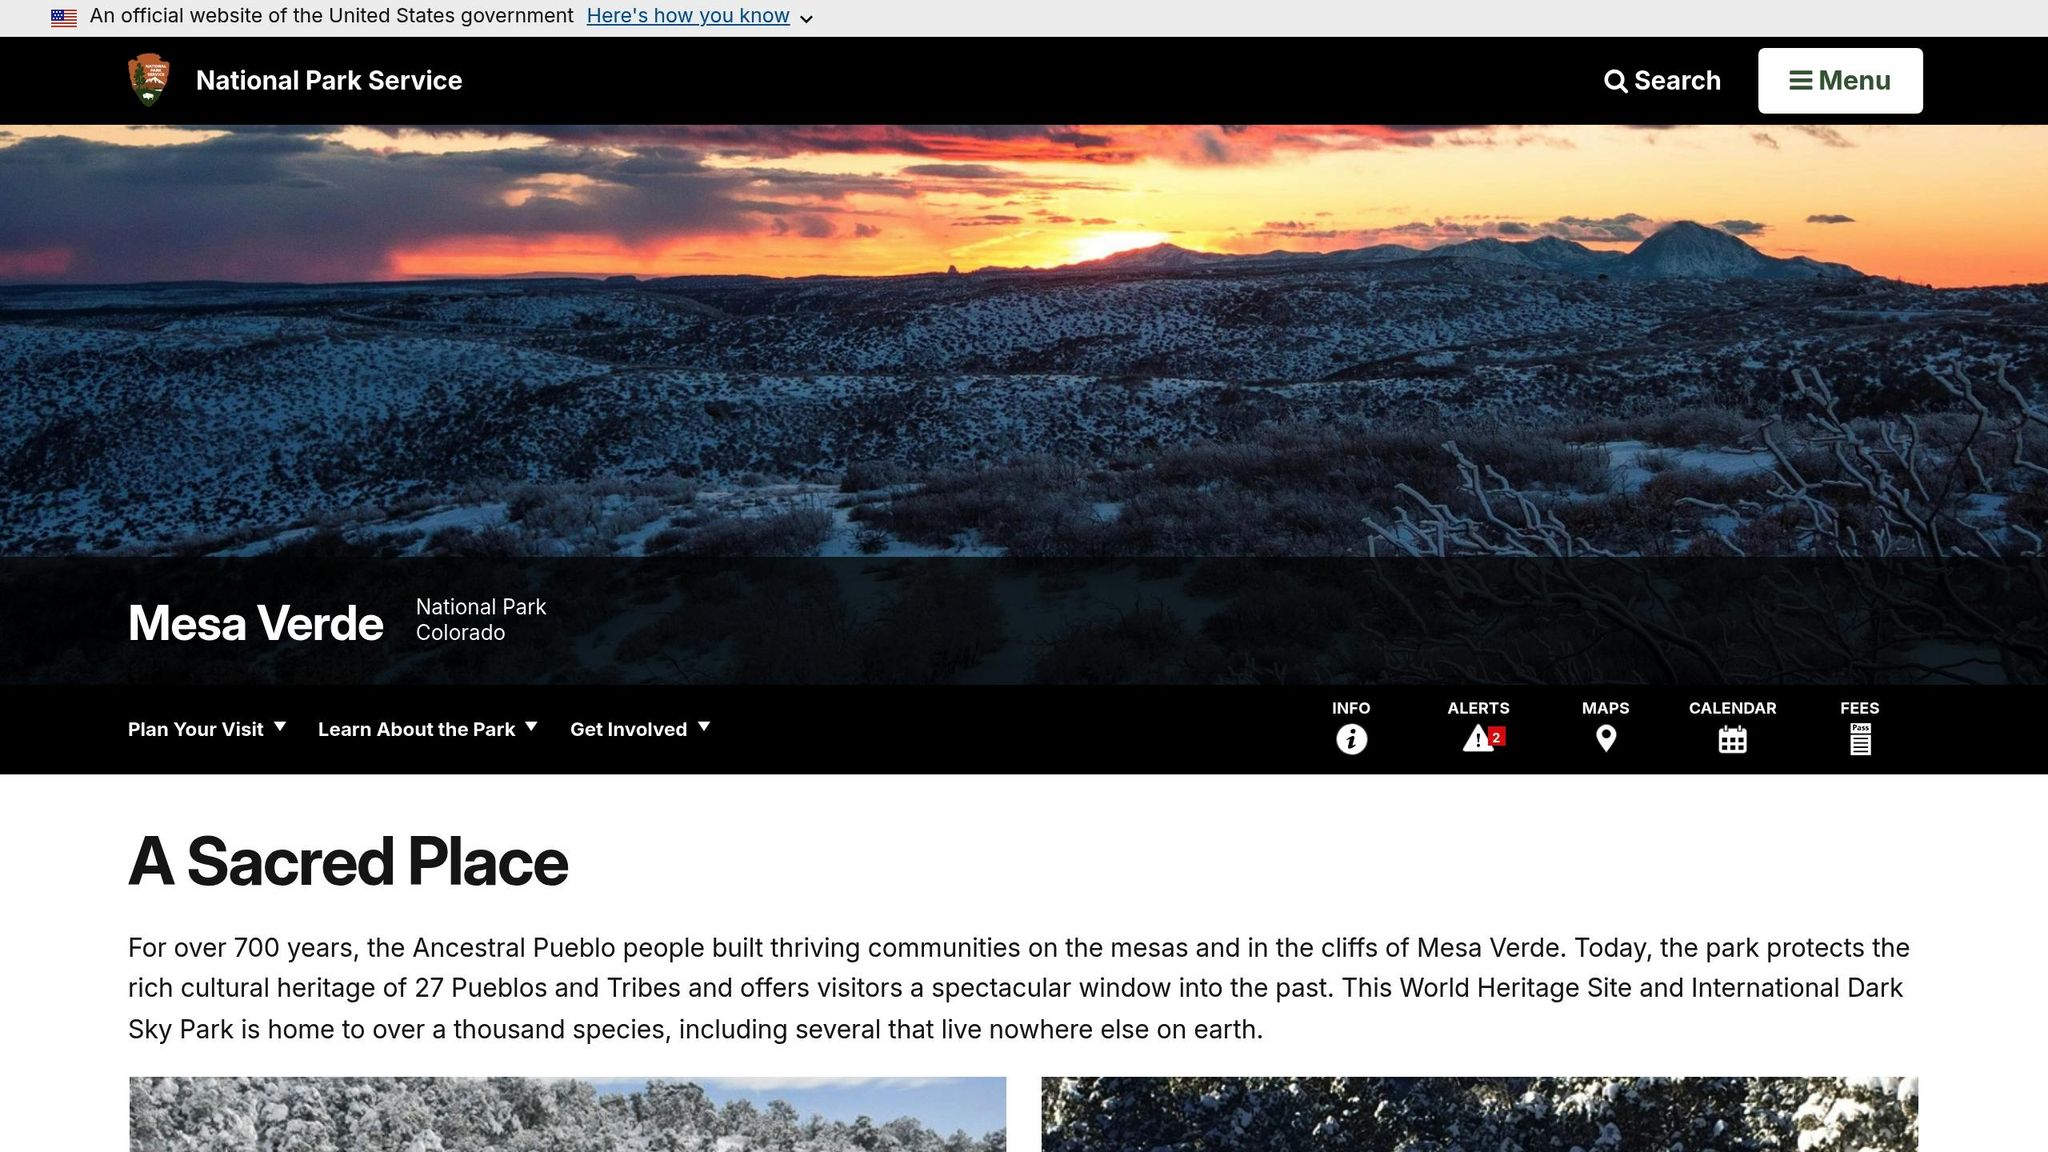Open the snow-covered trees thumbnail on right
This screenshot has height=1152, width=2048.
(x=1479, y=1114)
